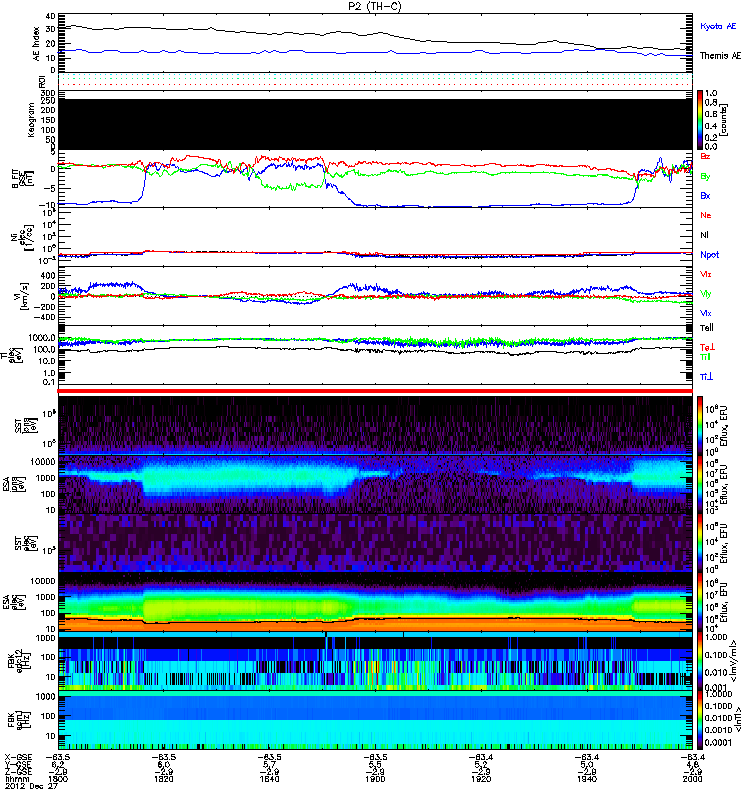The height and width of the screenshot is (800, 750).
Task: Select the 1800 time tick label
Action: [57, 779]
